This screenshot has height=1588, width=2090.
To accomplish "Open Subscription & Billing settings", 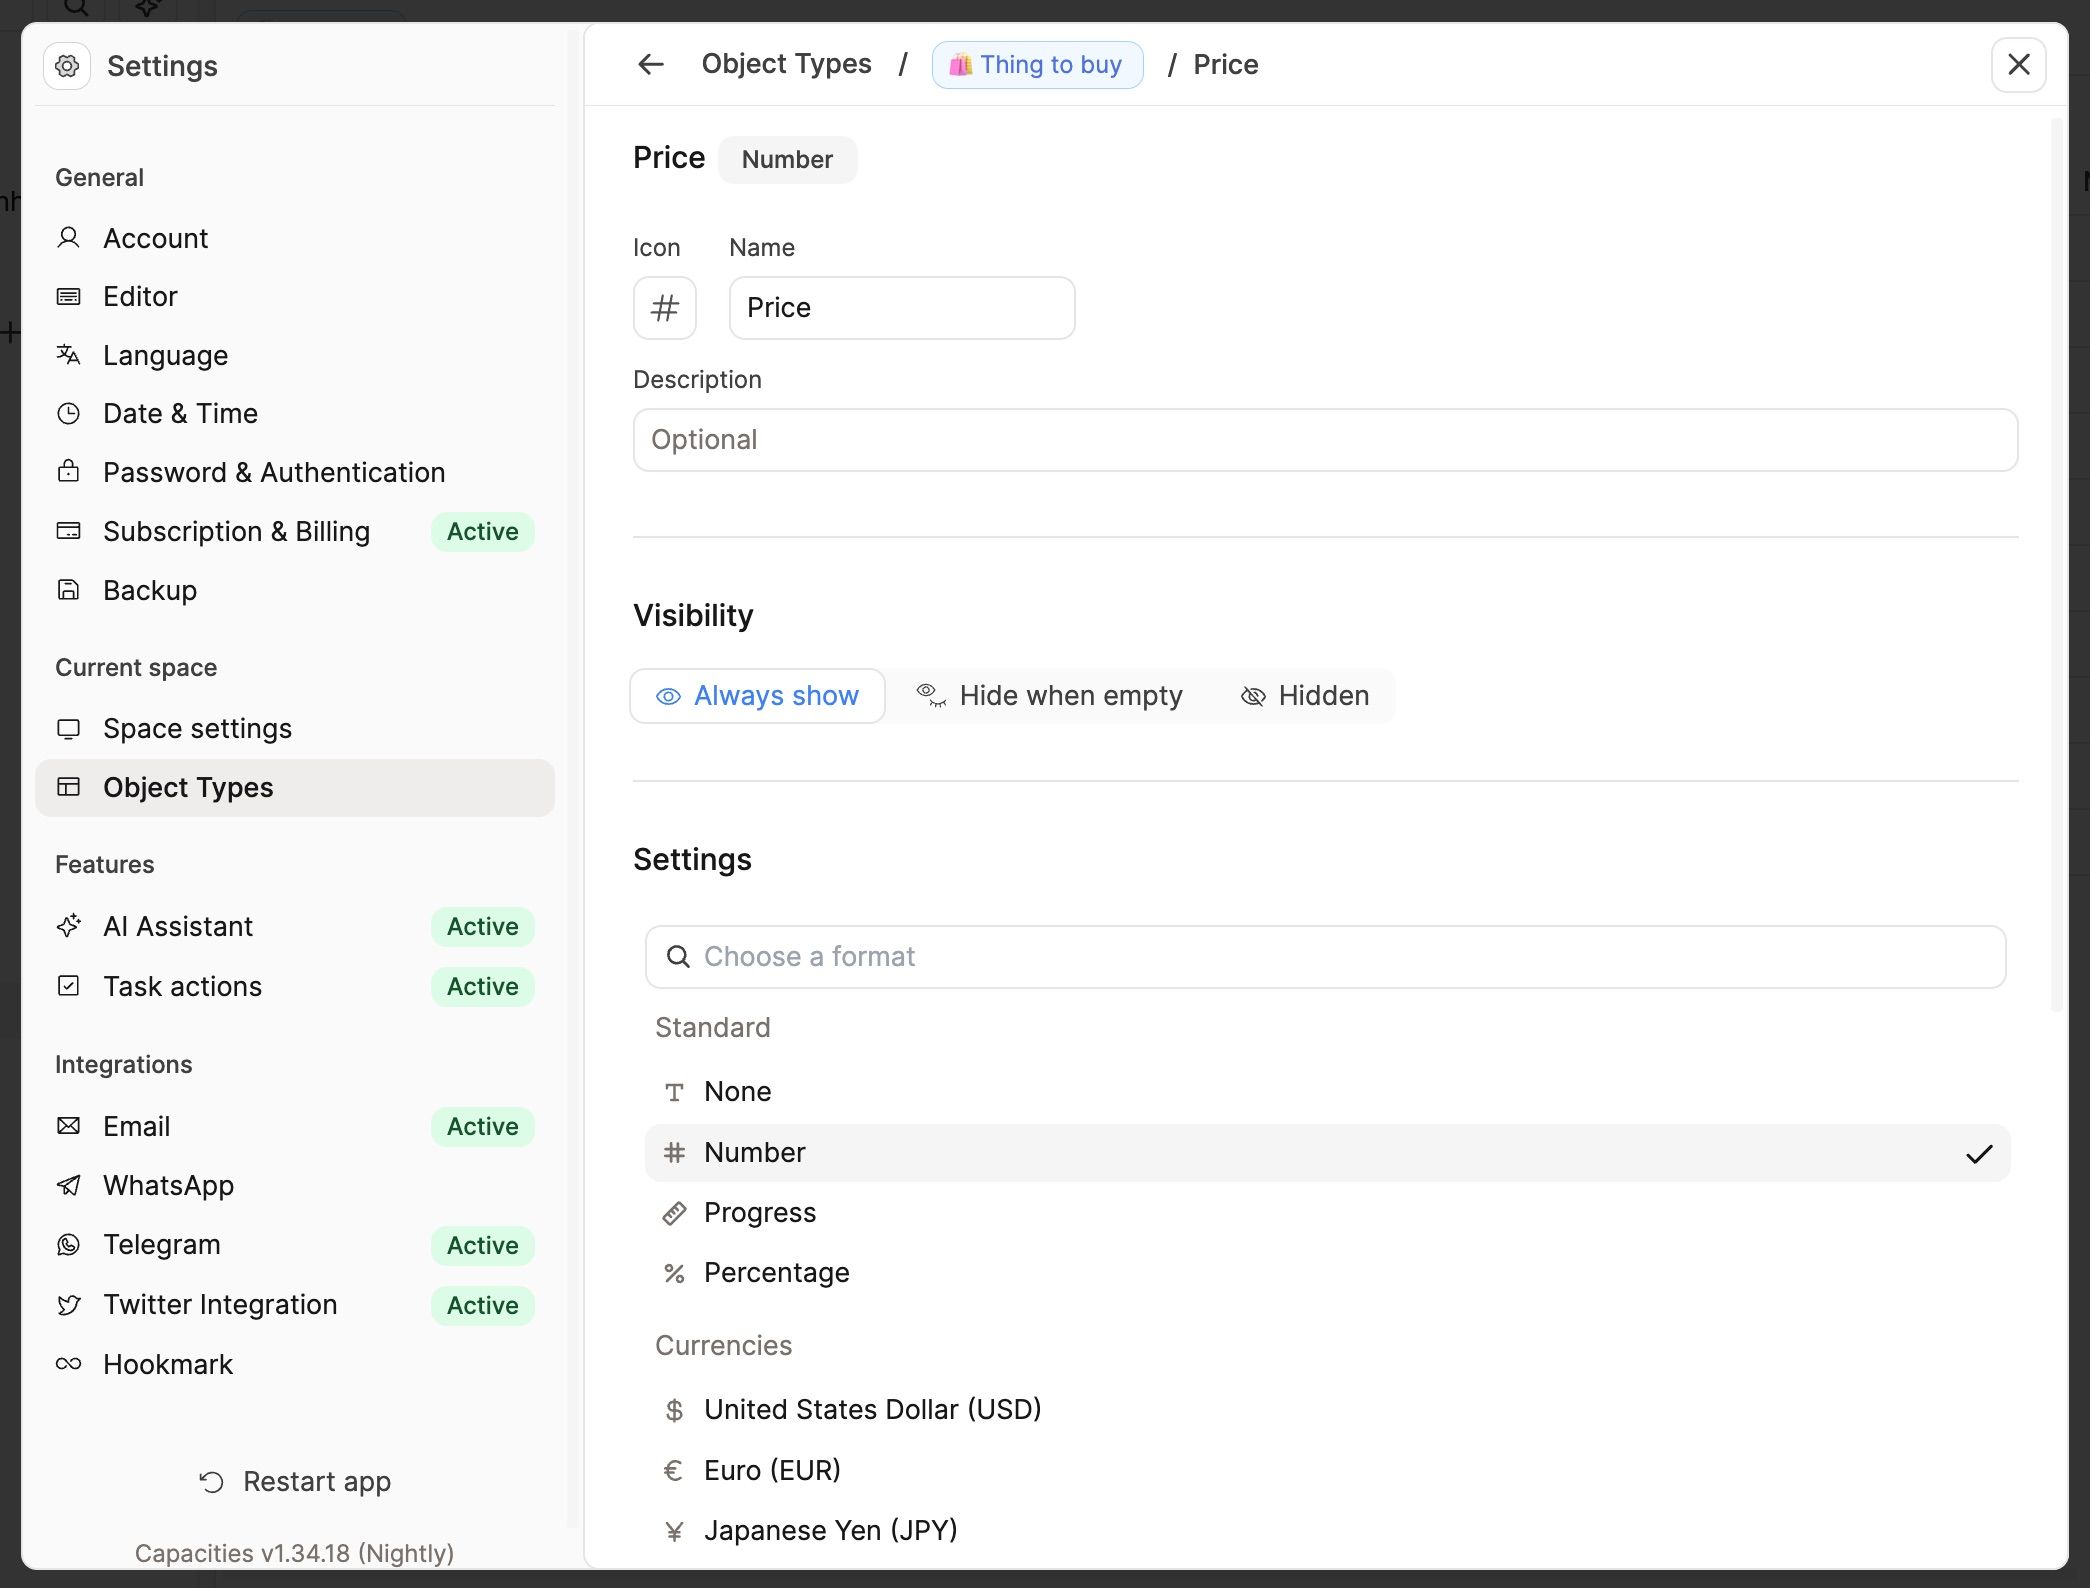I will (236, 532).
